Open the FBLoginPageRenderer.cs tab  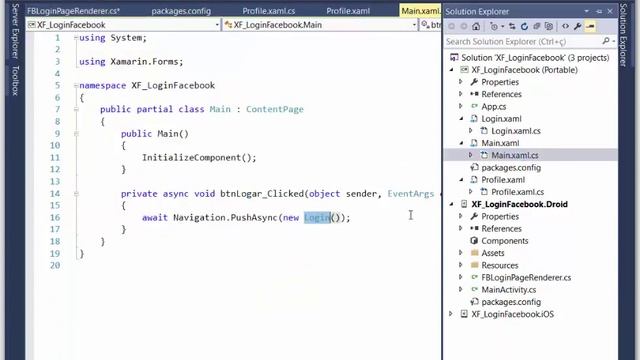73,11
